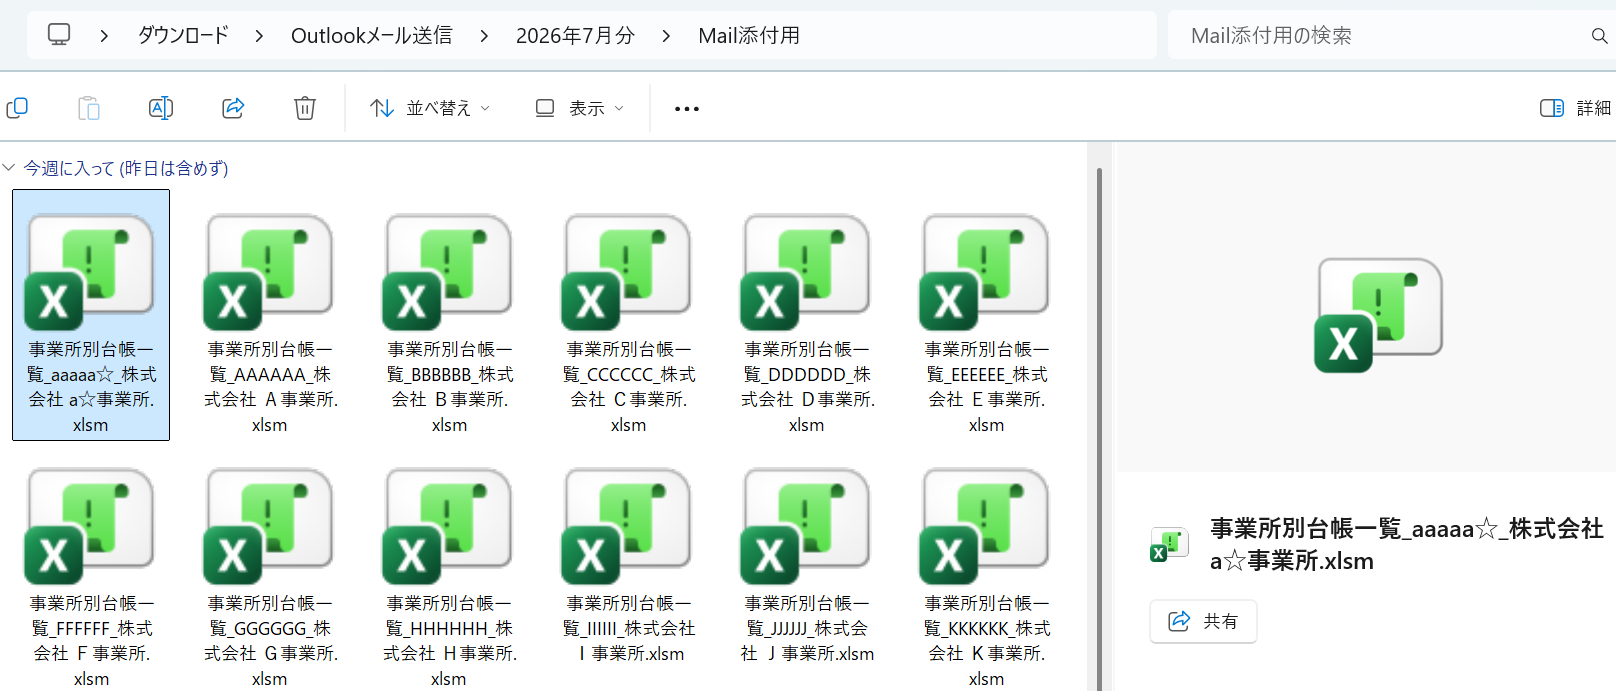The image size is (1616, 691).
Task: Click the small Excel icon beside details file name
Action: click(x=1169, y=544)
